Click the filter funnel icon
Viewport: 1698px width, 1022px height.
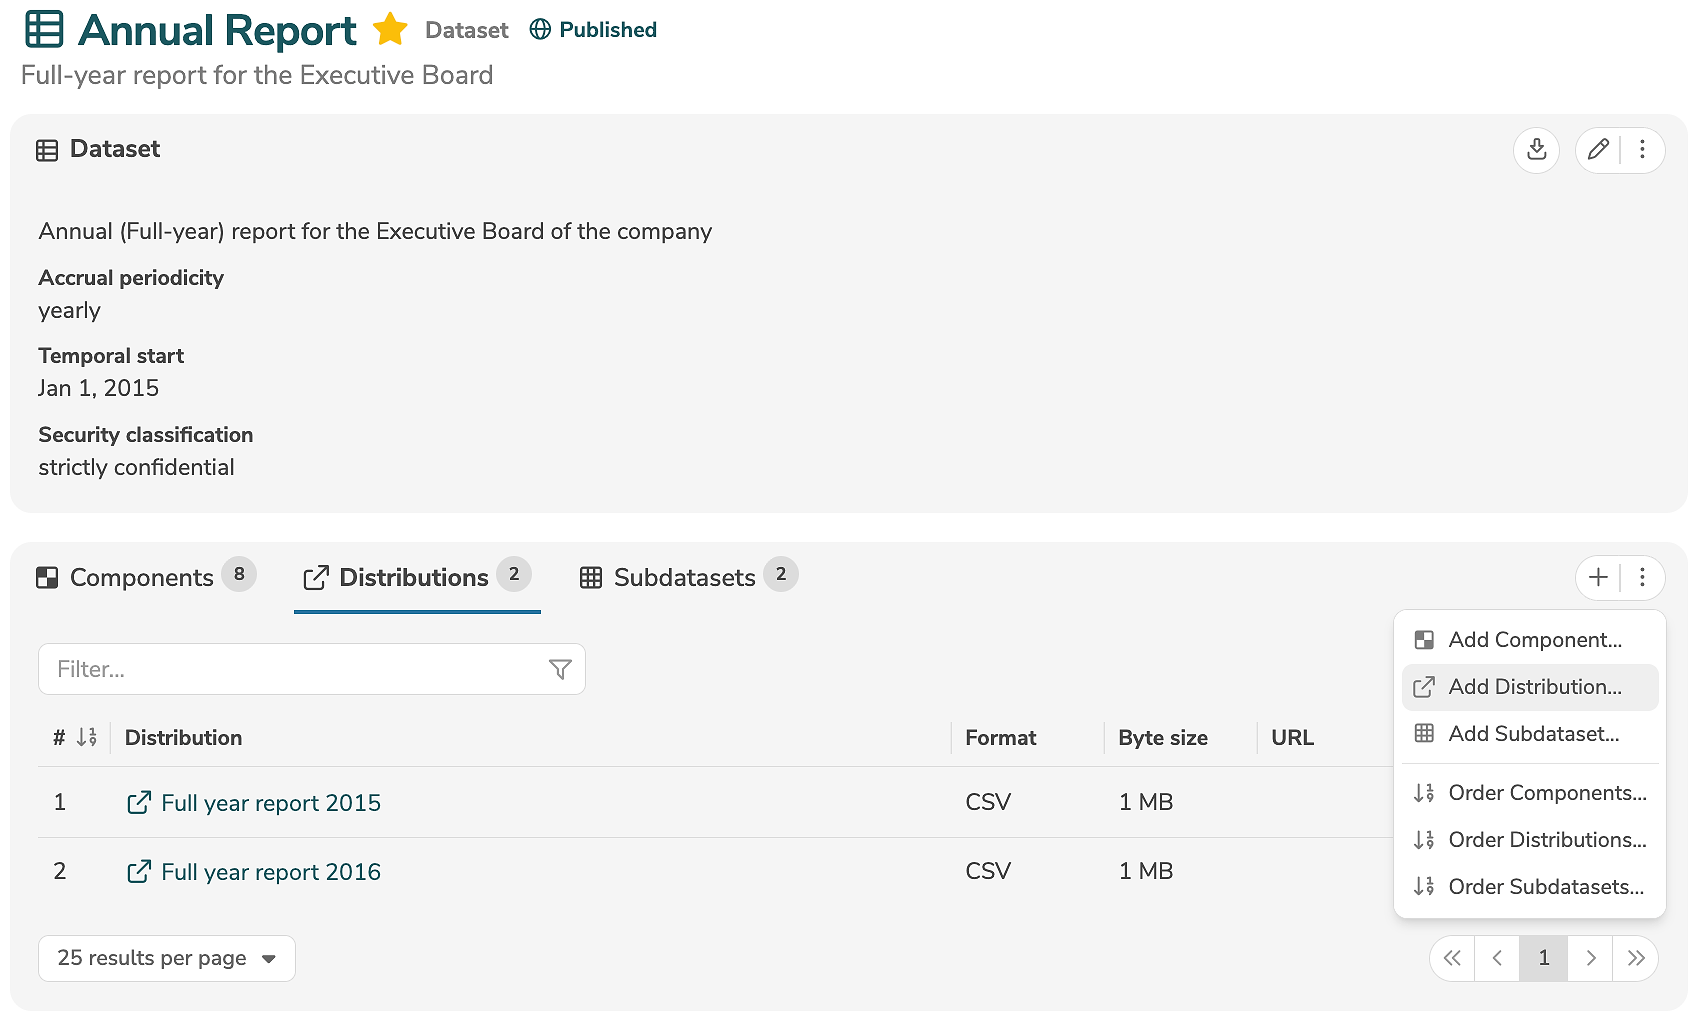click(560, 669)
